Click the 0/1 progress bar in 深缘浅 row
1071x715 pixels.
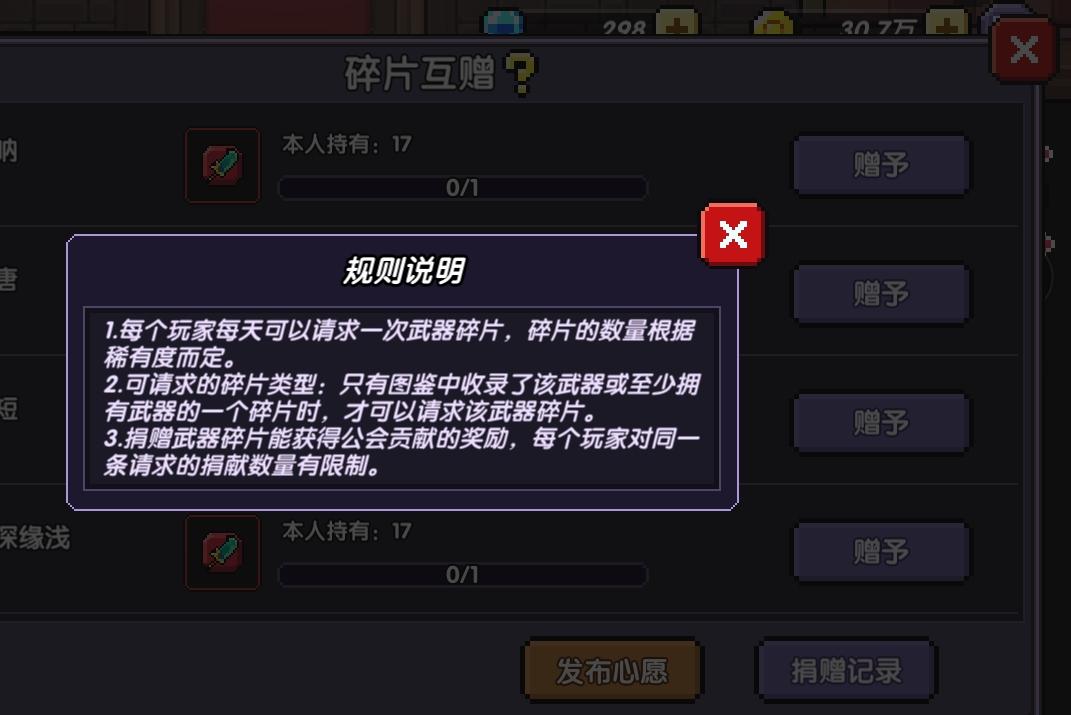click(x=462, y=575)
